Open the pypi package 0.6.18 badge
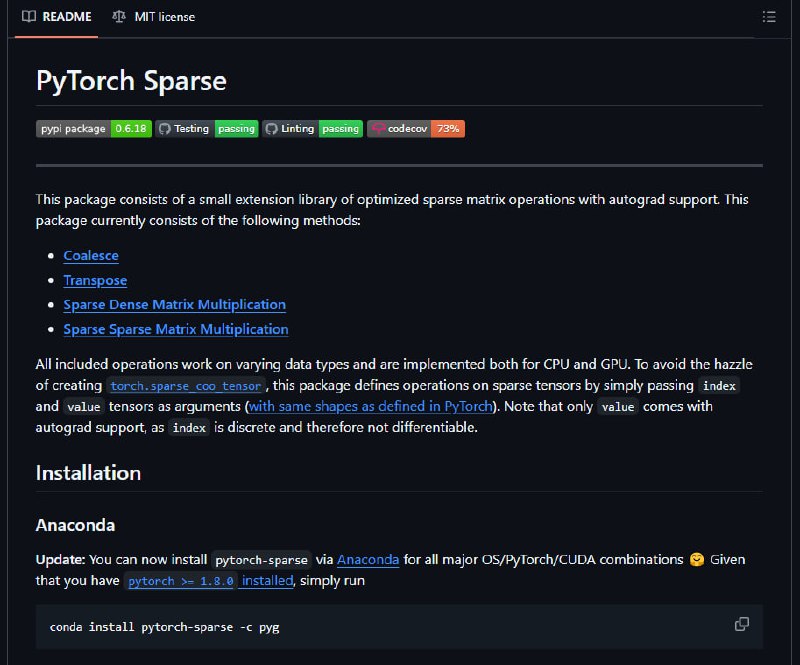Image resolution: width=800 pixels, height=665 pixels. point(94,129)
